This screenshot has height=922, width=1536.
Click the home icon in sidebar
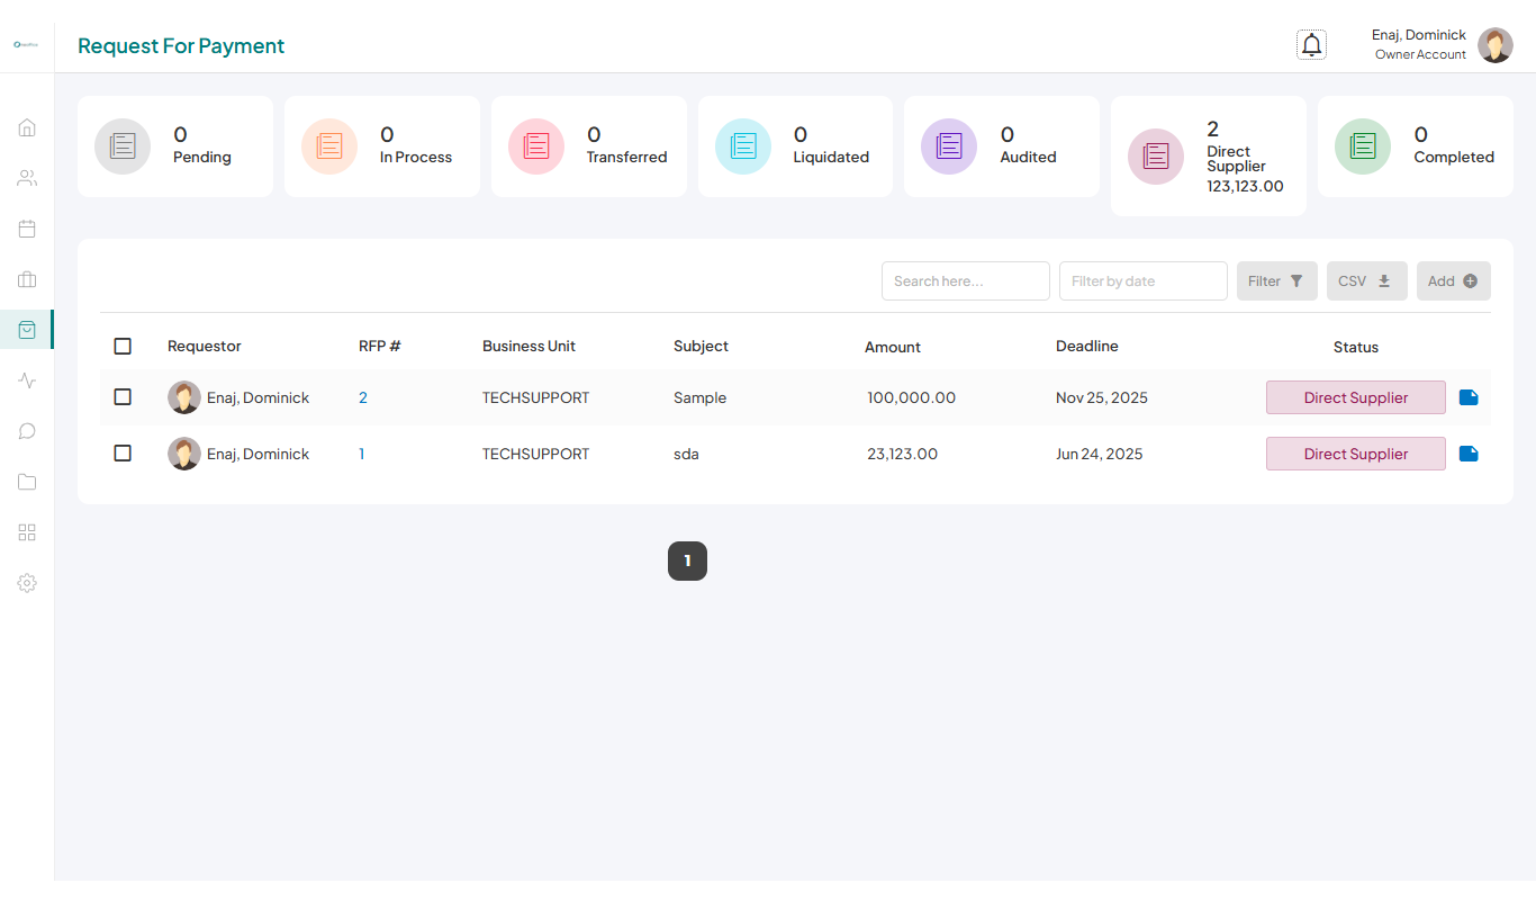pos(27,128)
